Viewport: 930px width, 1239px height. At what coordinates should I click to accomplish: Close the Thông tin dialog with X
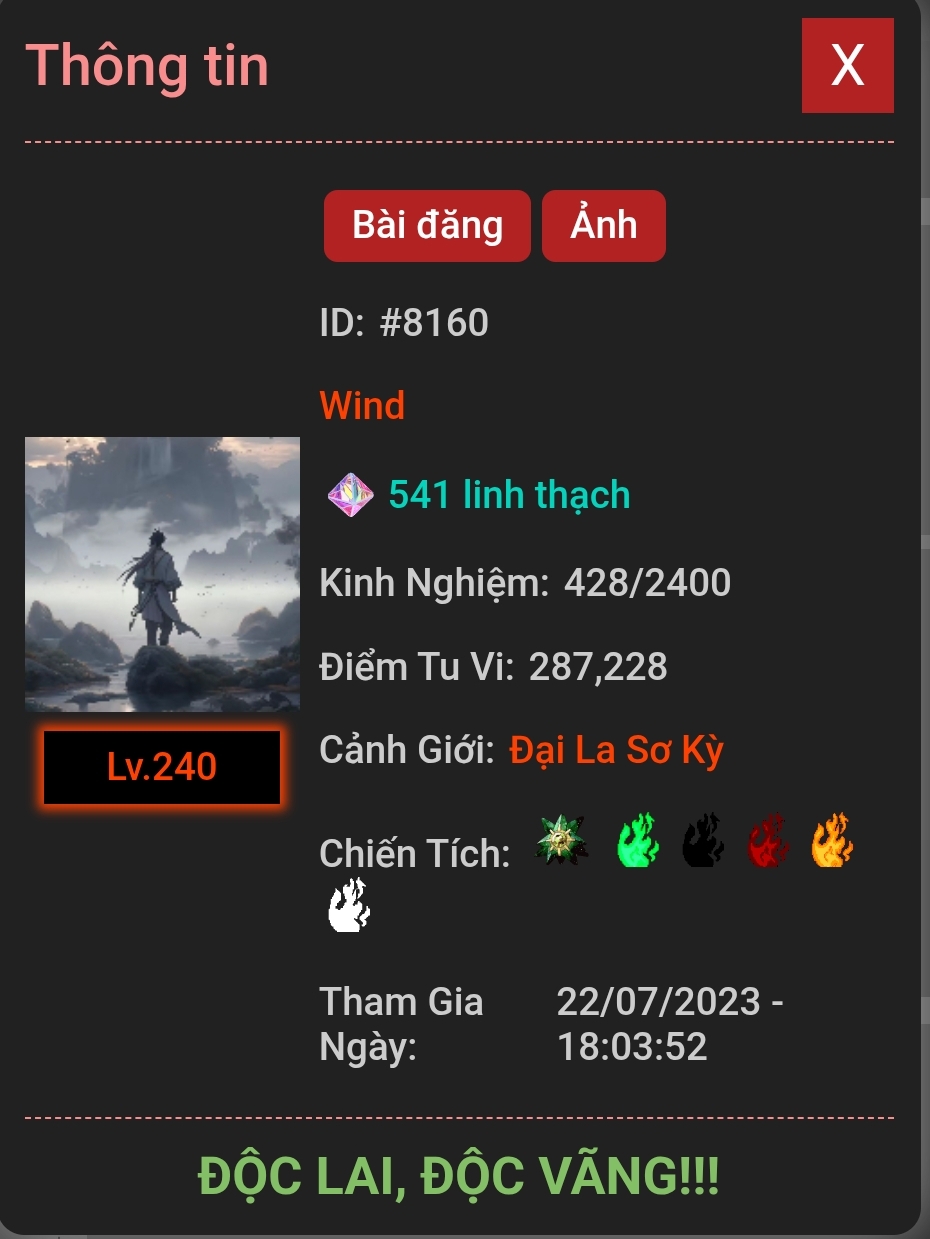(848, 66)
